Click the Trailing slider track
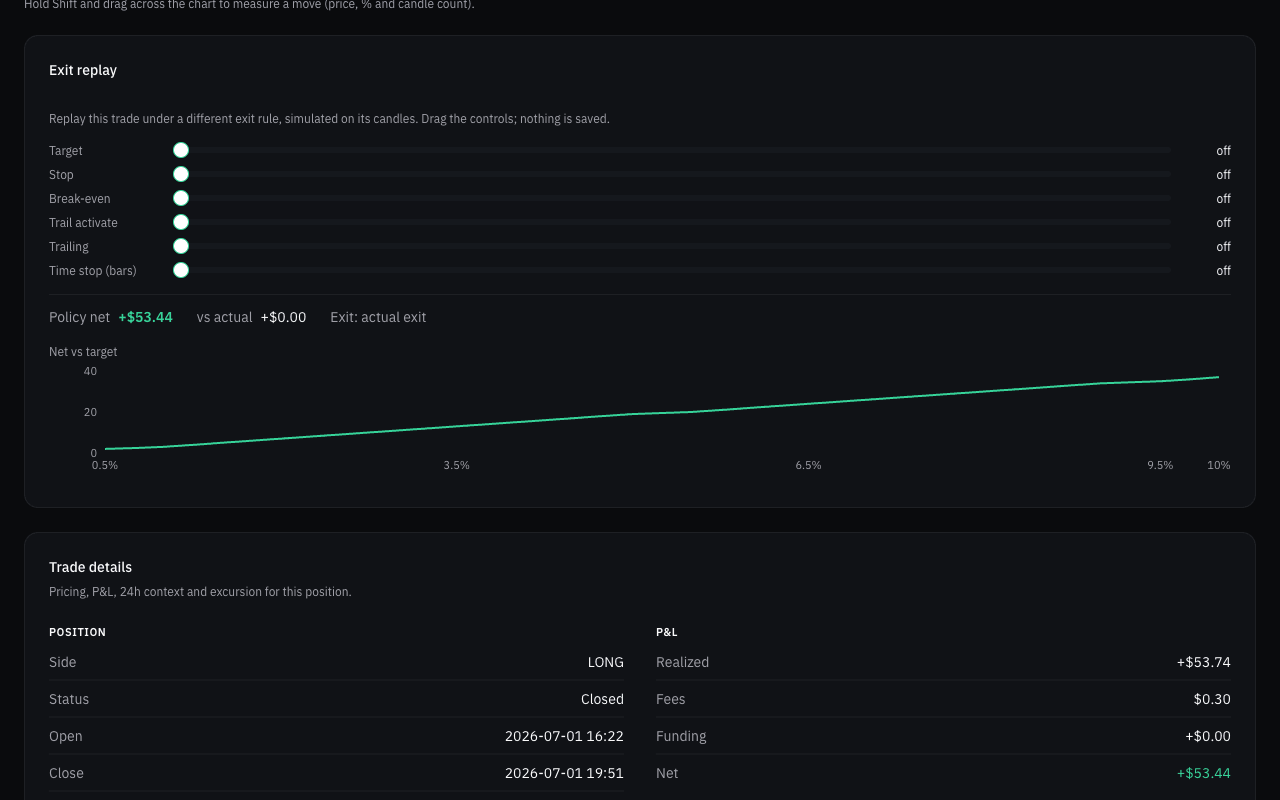This screenshot has height=800, width=1280. [671, 246]
